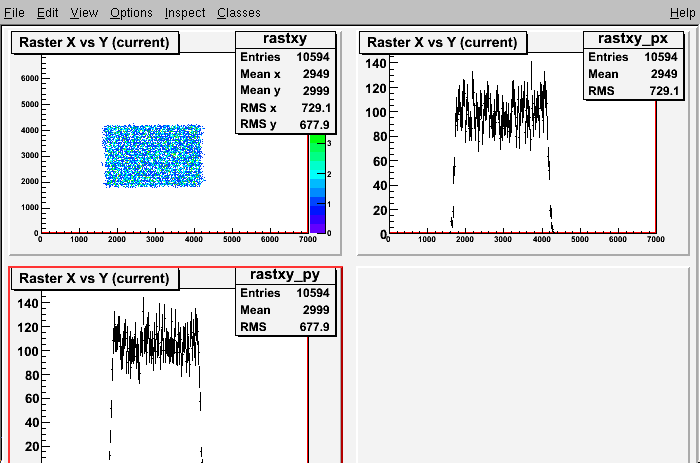Click the 6000 y-axis label in rastxy plot

point(30,79)
